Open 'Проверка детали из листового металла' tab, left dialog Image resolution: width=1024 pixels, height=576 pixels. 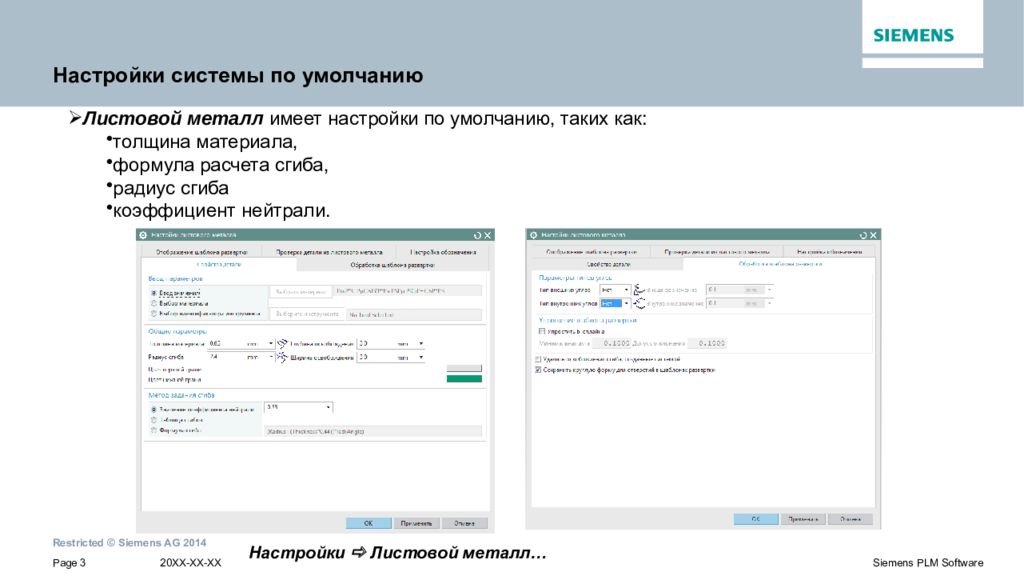click(x=329, y=252)
